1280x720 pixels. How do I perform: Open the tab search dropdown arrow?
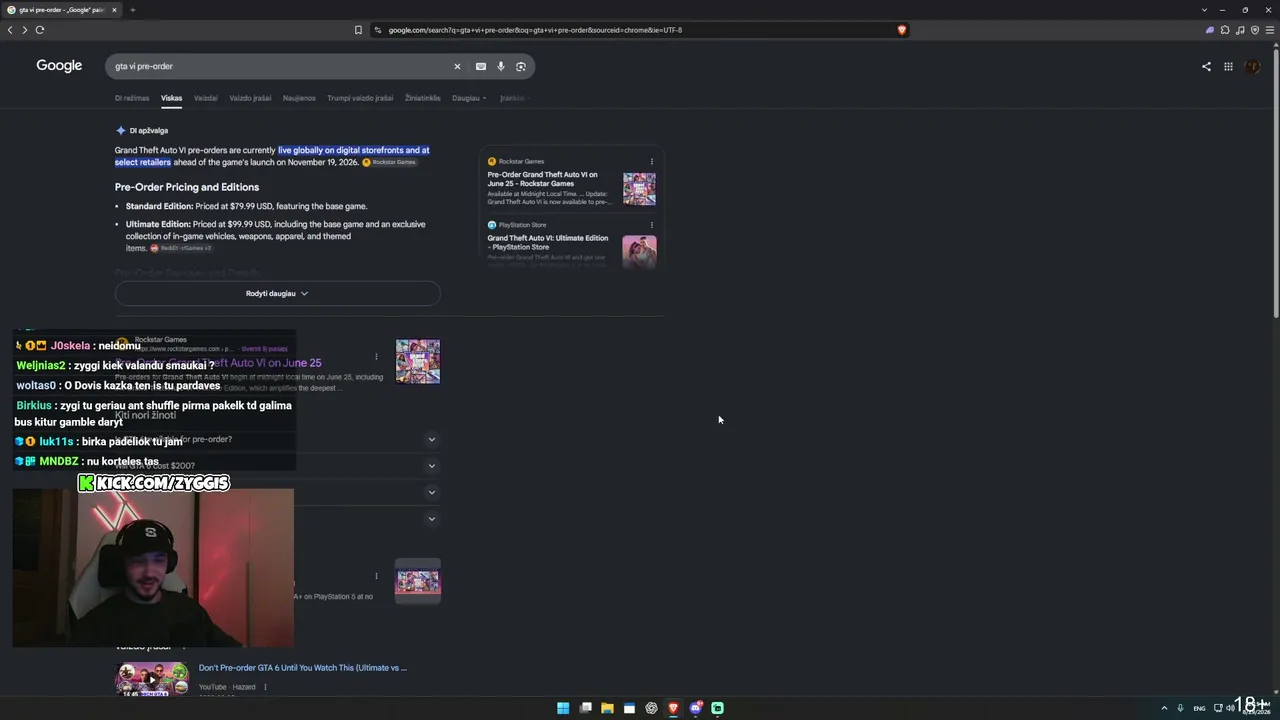[1204, 10]
